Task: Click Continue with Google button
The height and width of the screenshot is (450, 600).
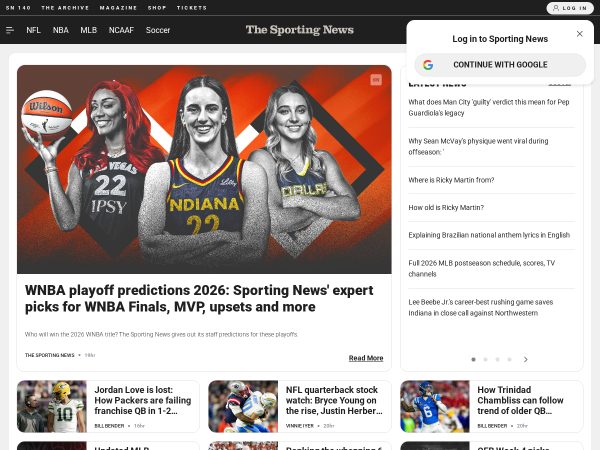Action: pyautogui.click(x=500, y=65)
